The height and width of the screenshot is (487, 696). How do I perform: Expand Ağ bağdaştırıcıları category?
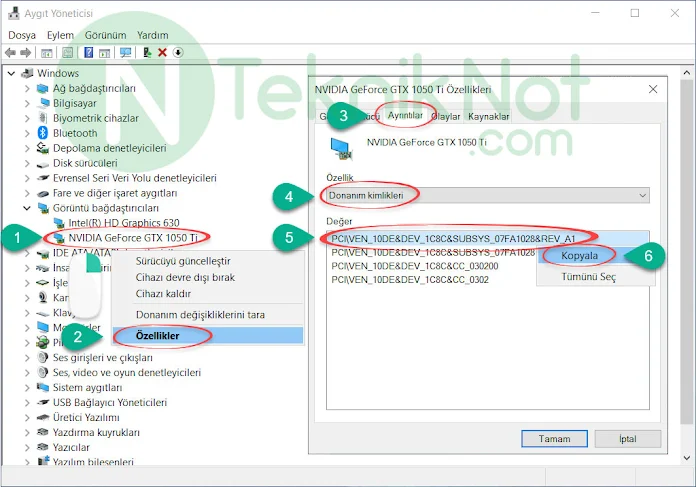click(x=27, y=88)
